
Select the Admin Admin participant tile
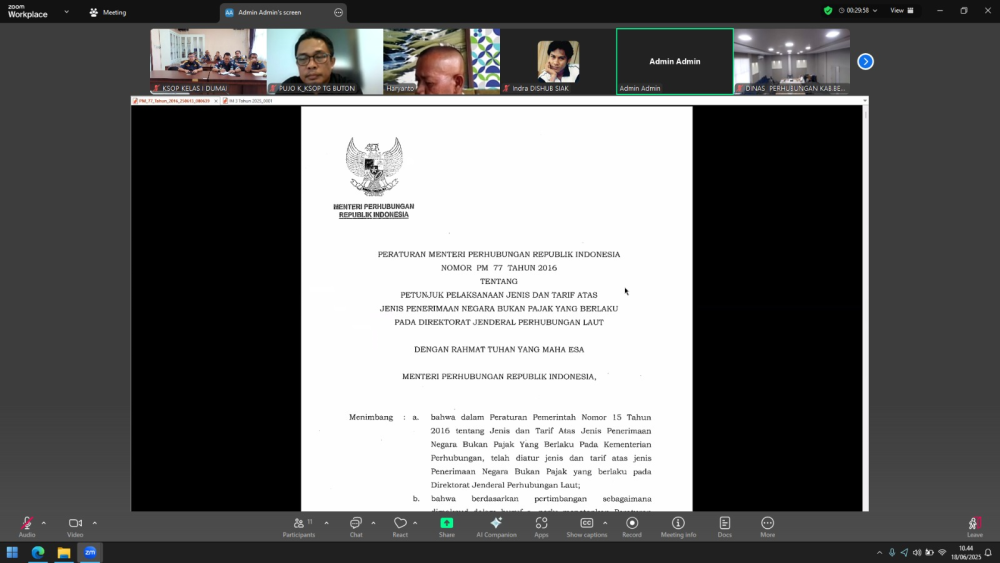pyautogui.click(x=675, y=61)
